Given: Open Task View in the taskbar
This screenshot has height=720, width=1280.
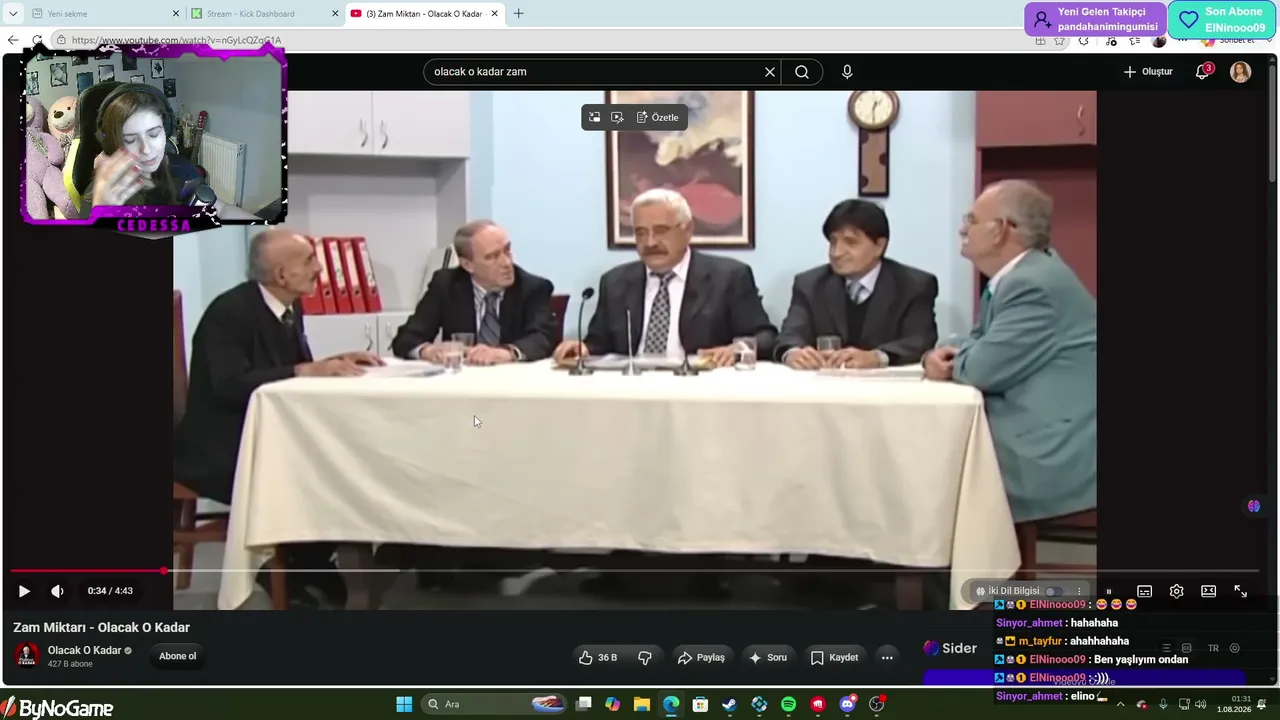Looking at the screenshot, I should pos(584,704).
